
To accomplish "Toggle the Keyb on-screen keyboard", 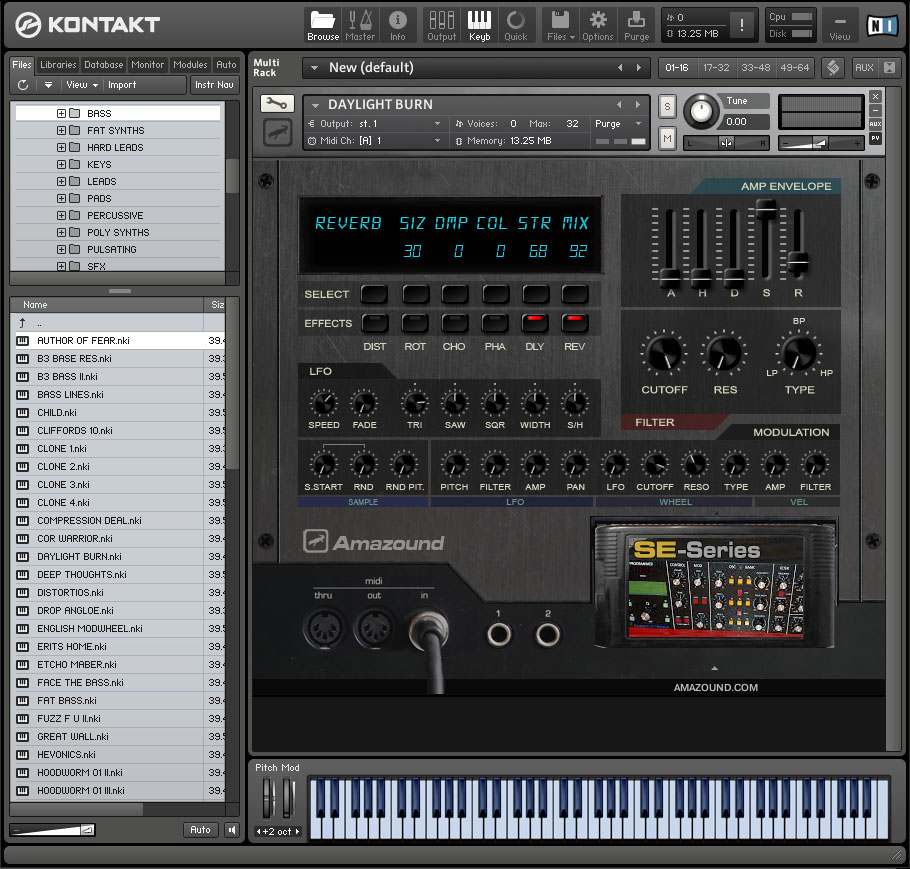I will 479,26.
